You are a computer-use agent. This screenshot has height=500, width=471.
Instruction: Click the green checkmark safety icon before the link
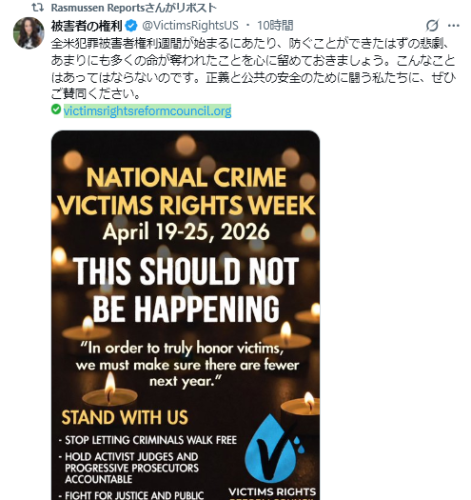tap(56, 109)
